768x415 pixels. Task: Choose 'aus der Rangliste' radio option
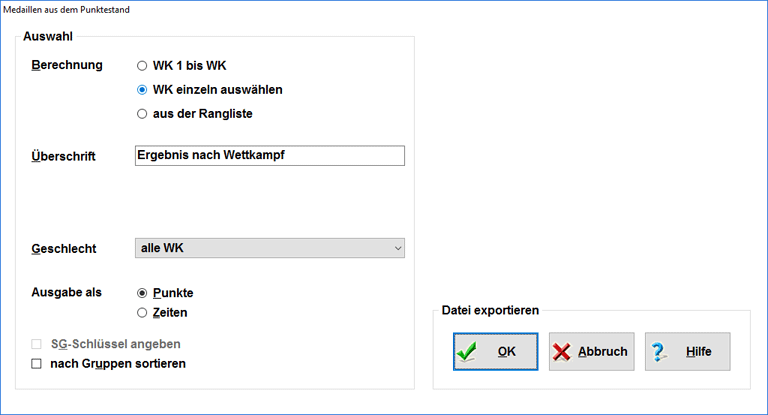coord(142,114)
